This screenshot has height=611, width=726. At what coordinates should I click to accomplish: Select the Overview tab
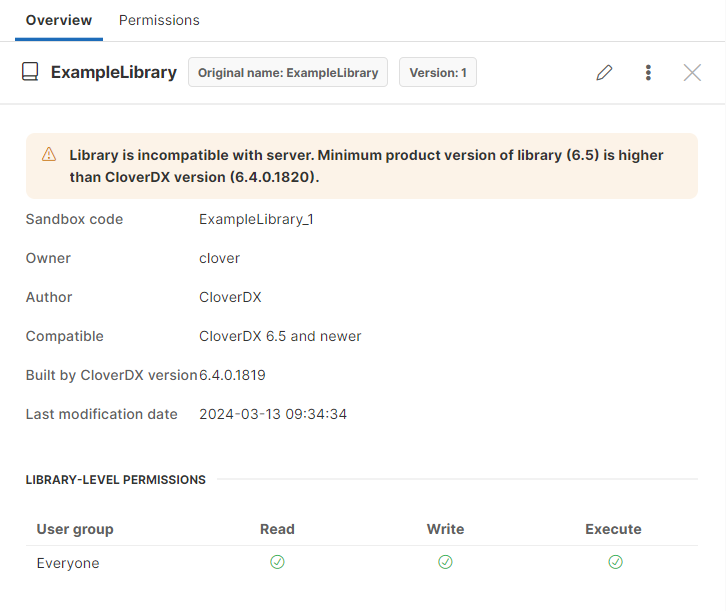click(x=59, y=20)
